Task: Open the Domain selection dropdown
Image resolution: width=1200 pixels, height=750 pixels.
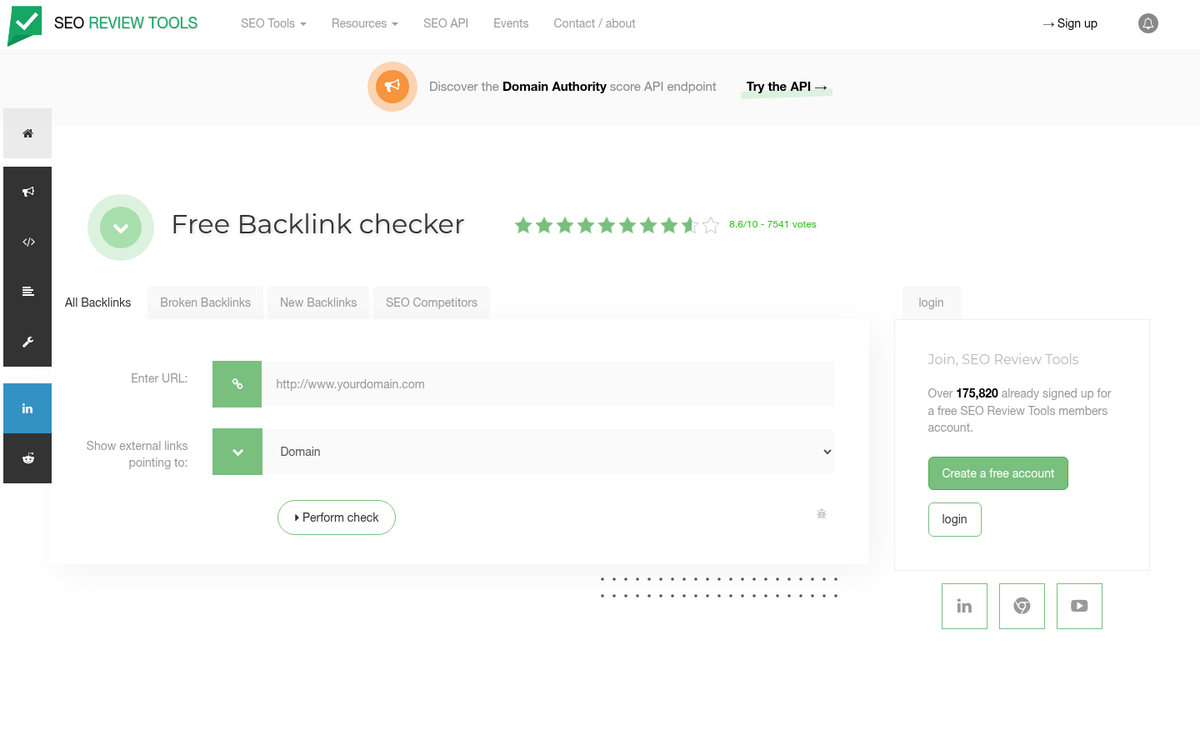Action: [550, 451]
